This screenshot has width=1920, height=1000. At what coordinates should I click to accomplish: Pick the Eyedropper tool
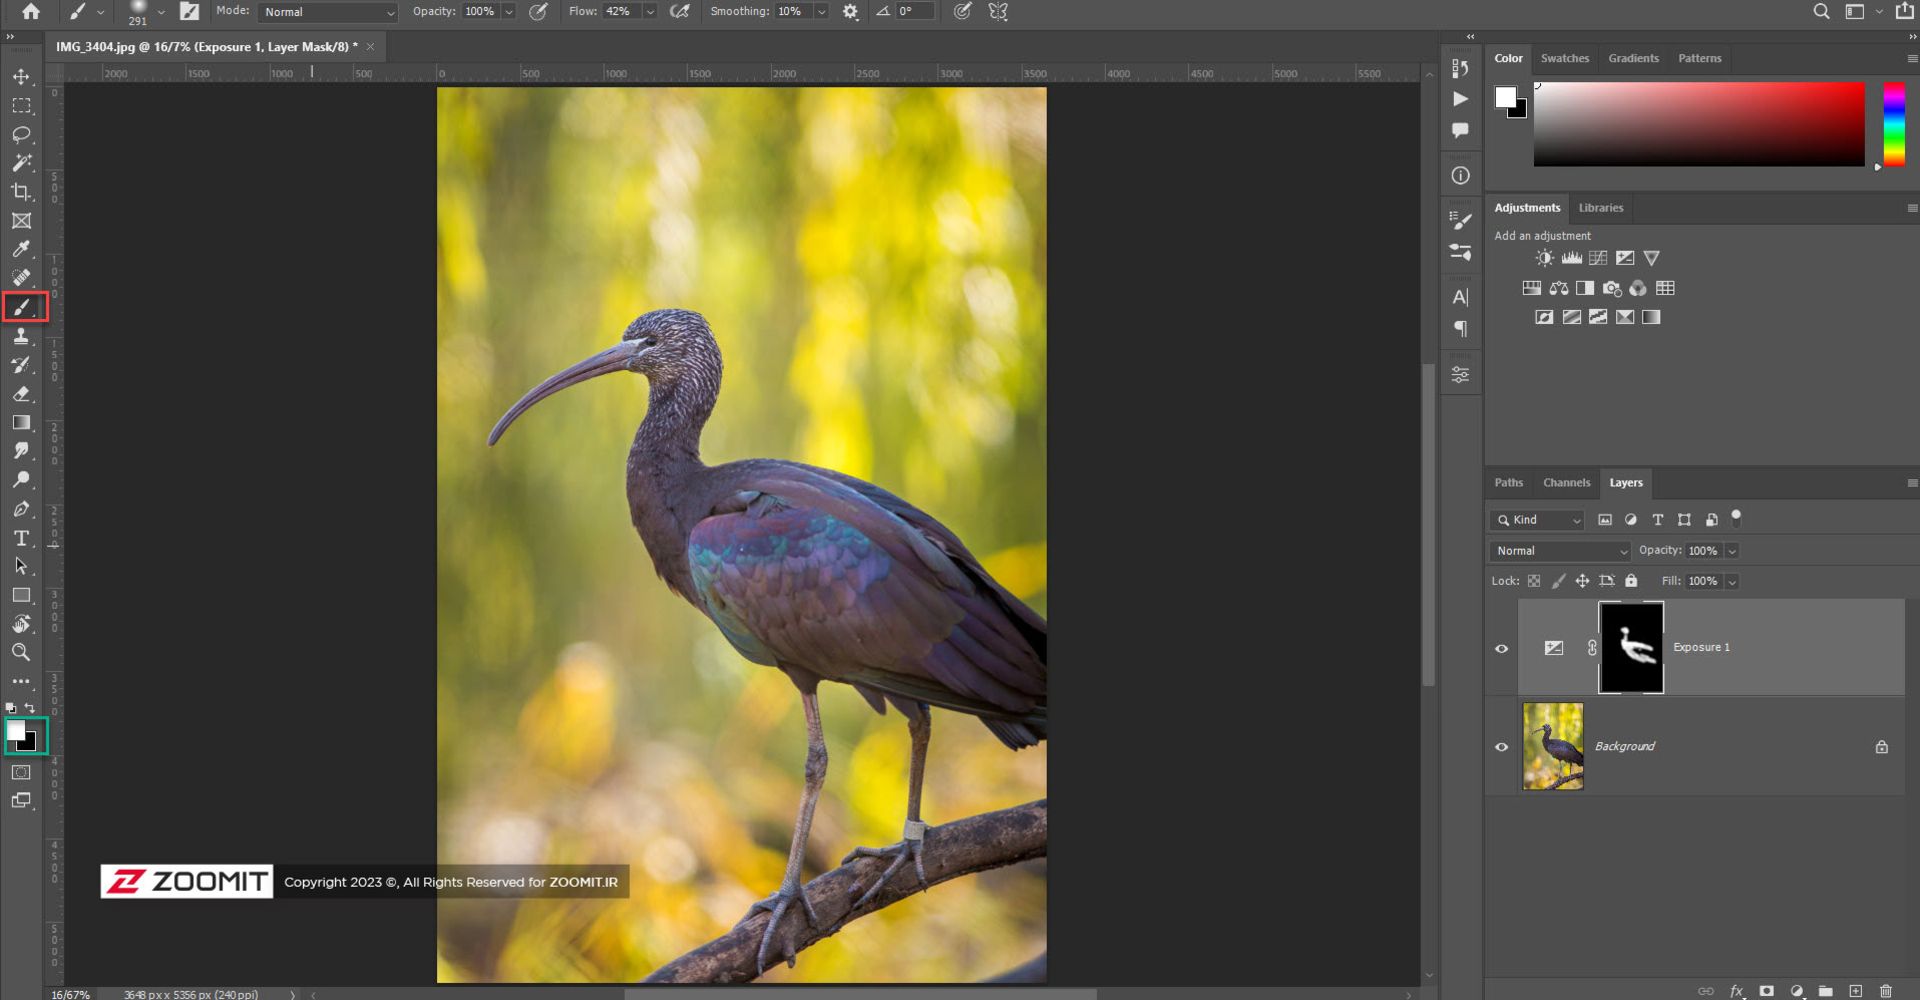(21, 249)
